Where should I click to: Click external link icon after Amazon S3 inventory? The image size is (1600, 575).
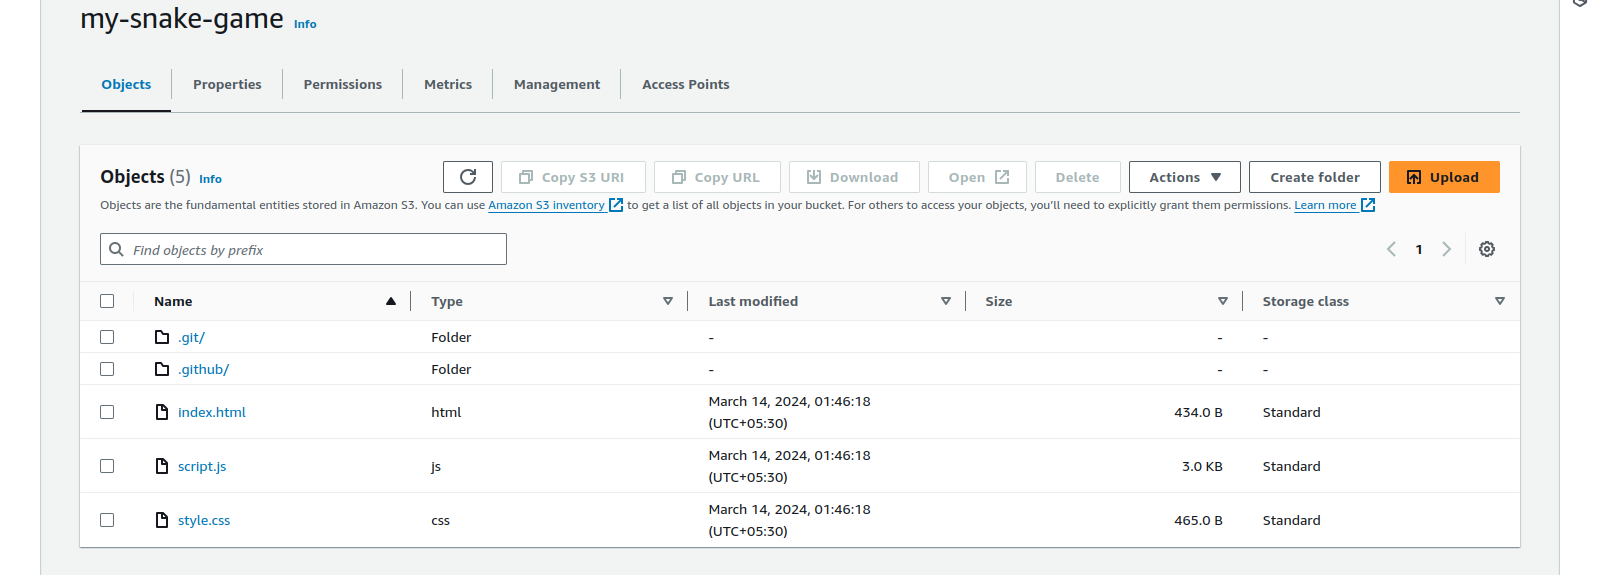click(616, 205)
